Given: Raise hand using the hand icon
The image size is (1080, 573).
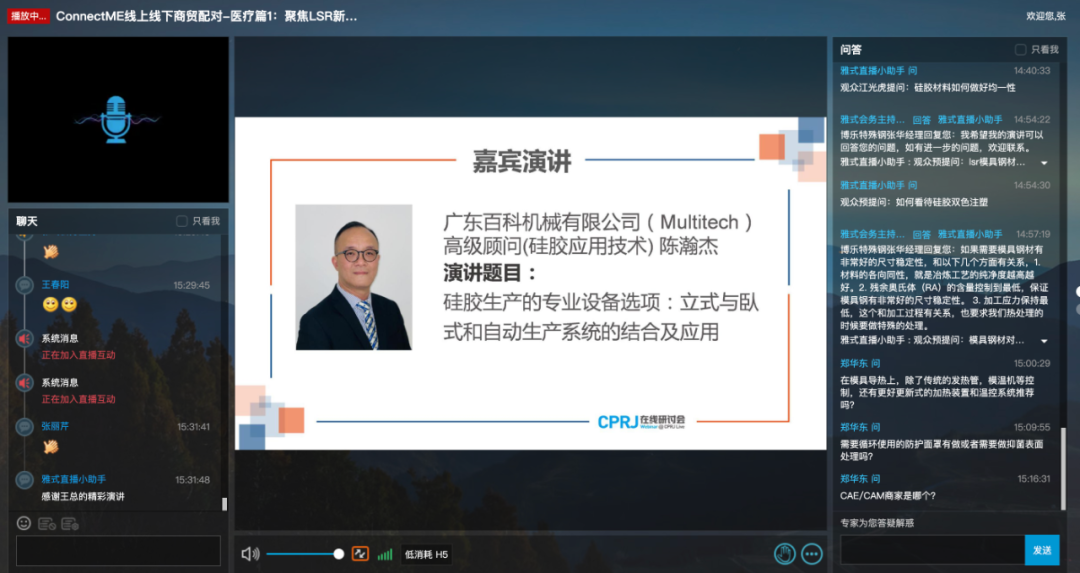Looking at the screenshot, I should click(x=785, y=554).
